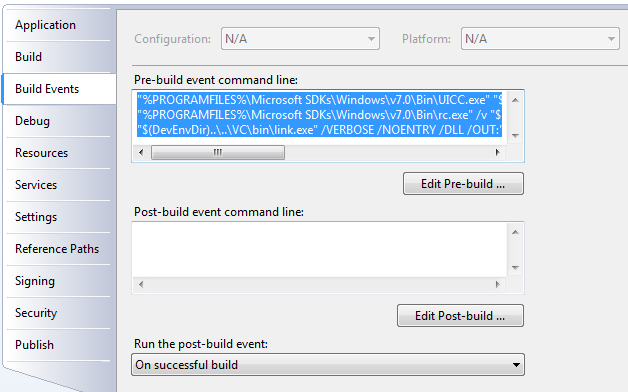Viewport: 628px width, 392px height.
Task: Expand the Configuration dropdown
Action: pyautogui.click(x=300, y=39)
